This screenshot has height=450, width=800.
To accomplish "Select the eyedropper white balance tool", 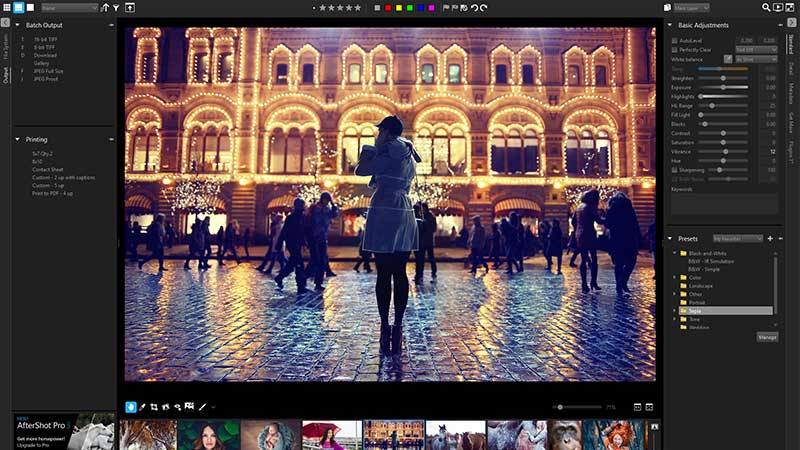I will [x=142, y=407].
